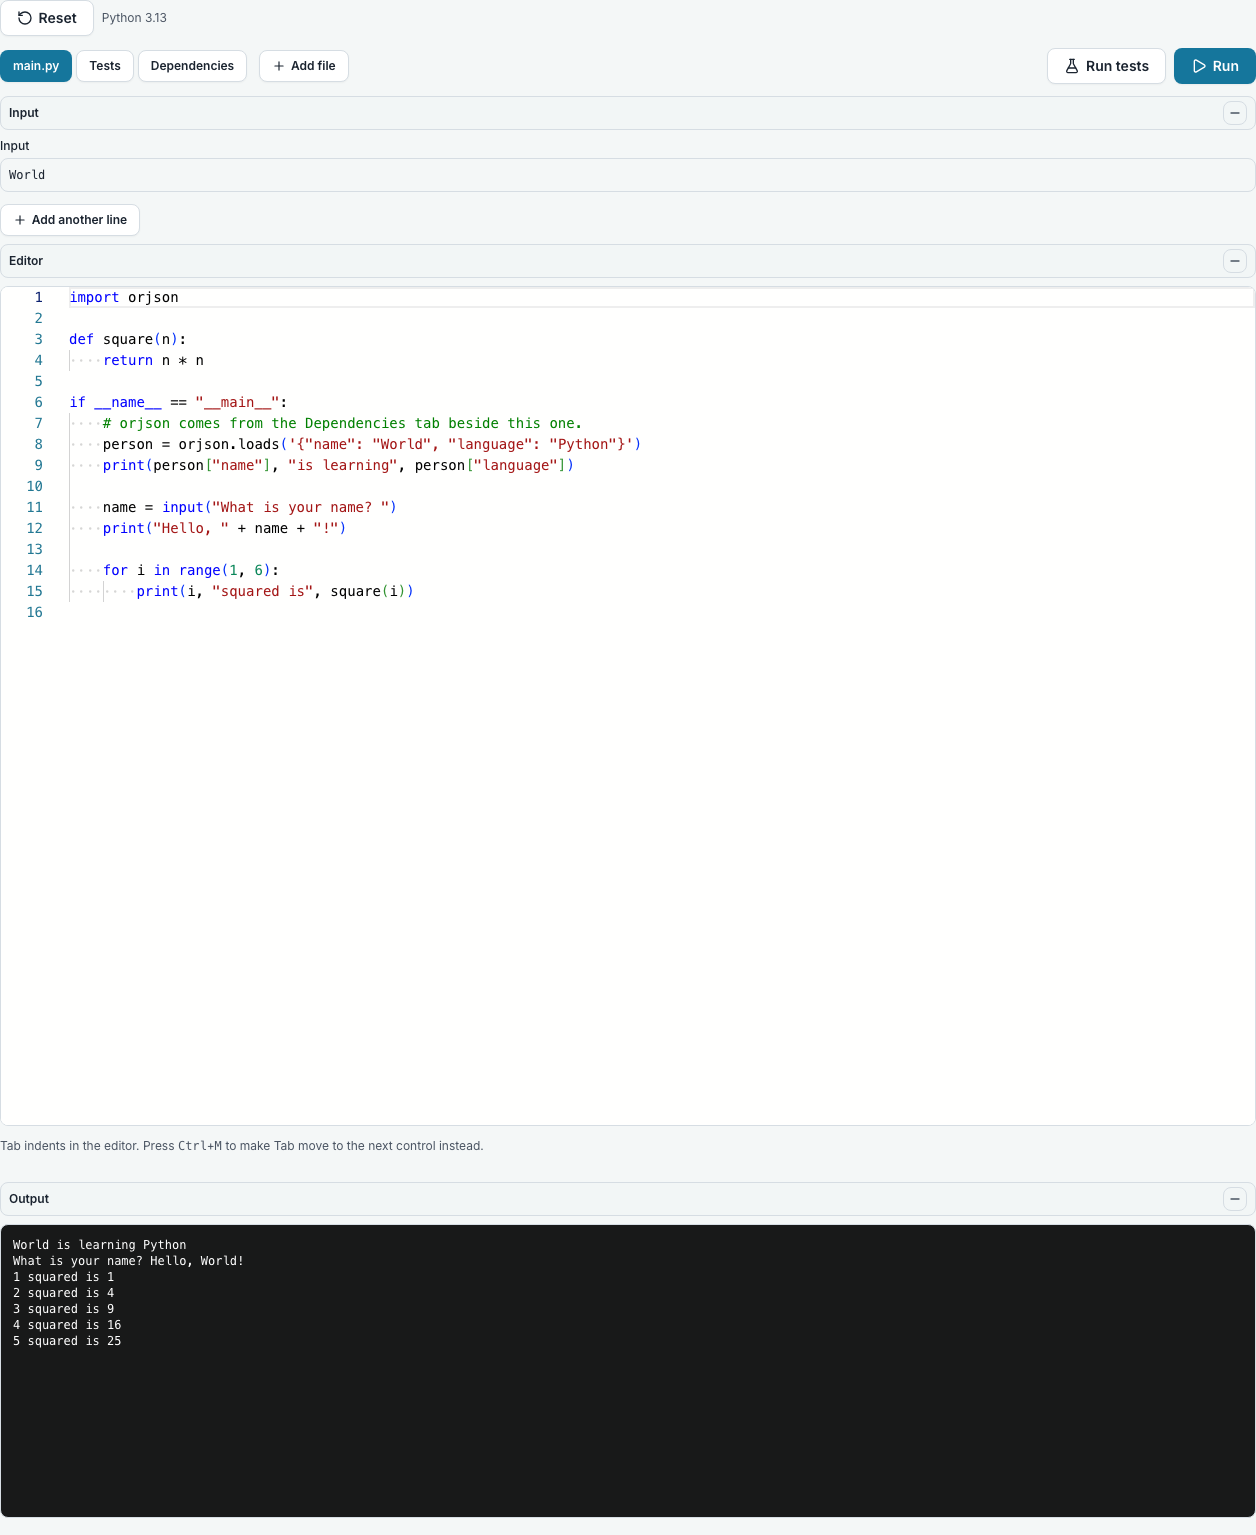Click the name = input line
The height and width of the screenshot is (1535, 1256).
click(250, 507)
